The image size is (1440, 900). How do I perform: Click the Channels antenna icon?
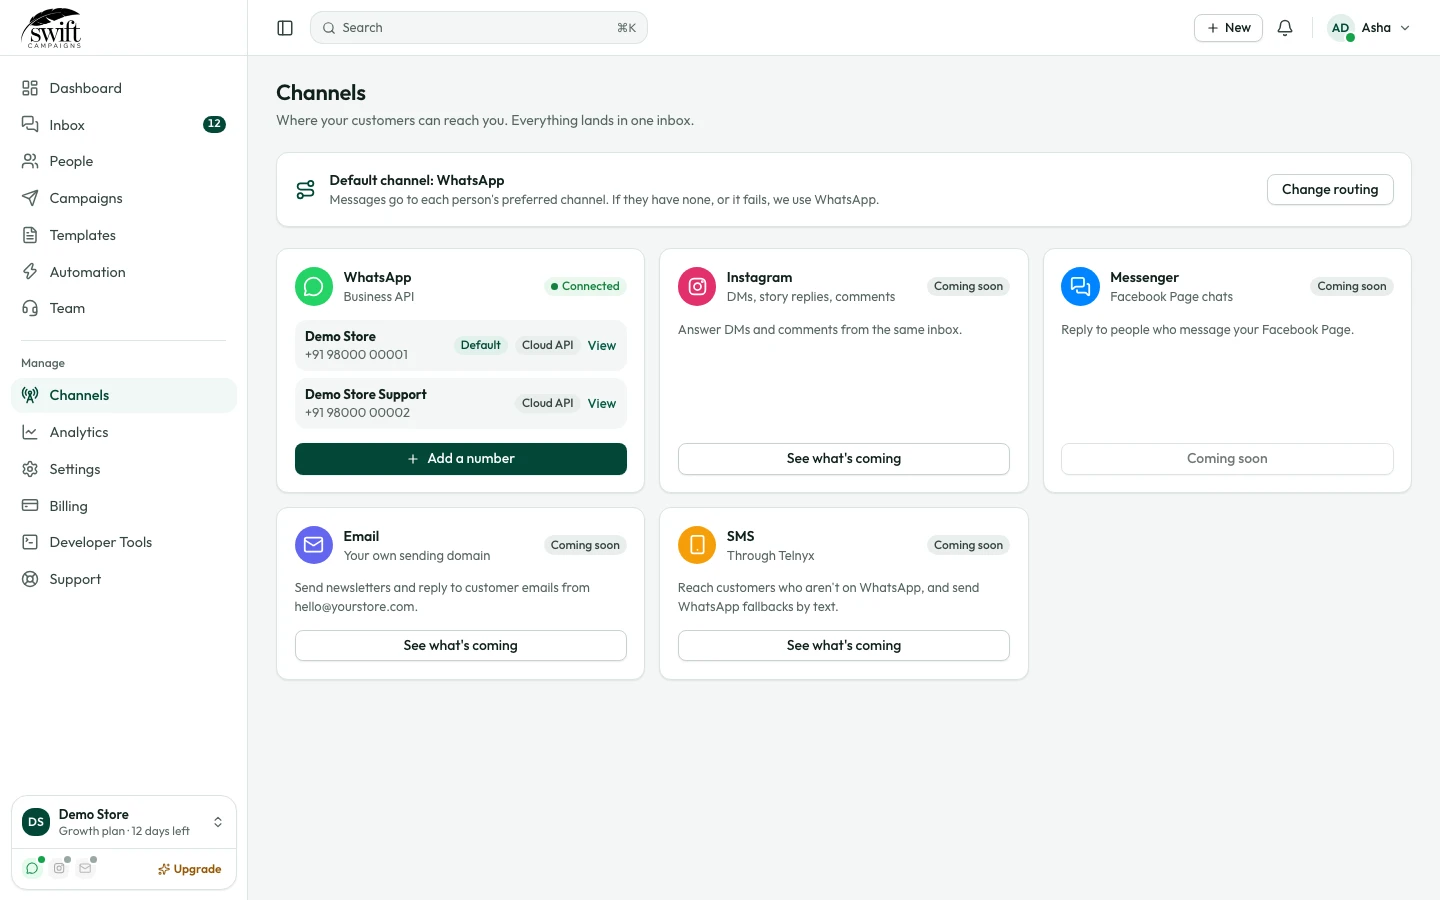(30, 395)
